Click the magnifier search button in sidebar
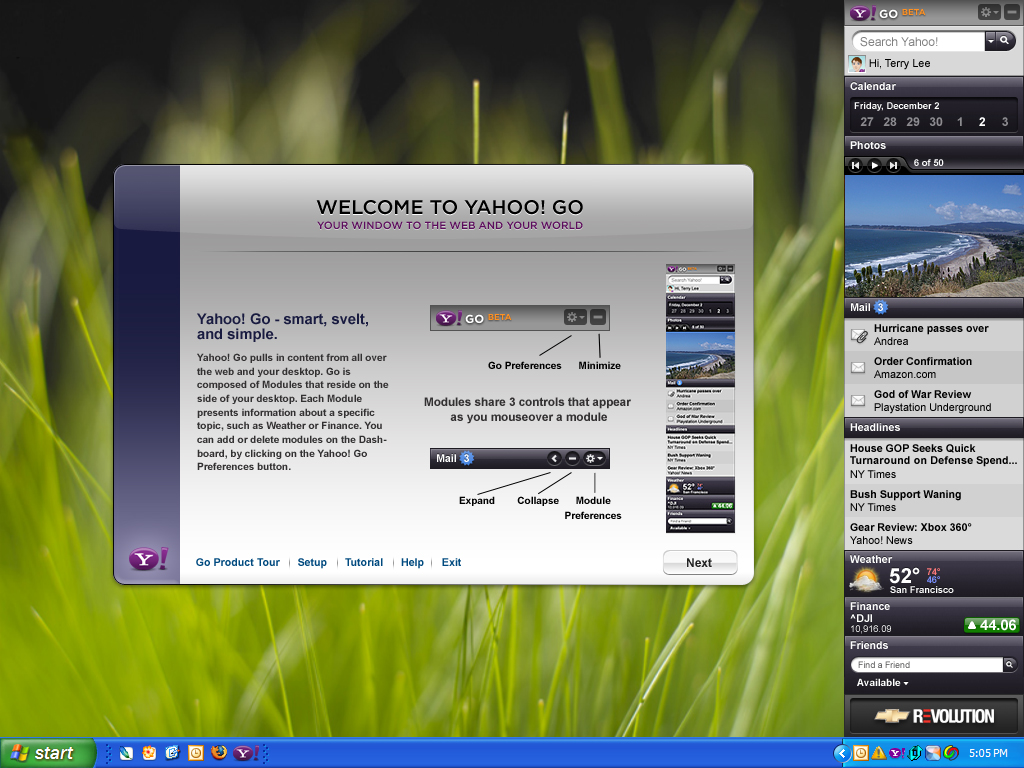The width and height of the screenshot is (1024, 768). (1005, 41)
